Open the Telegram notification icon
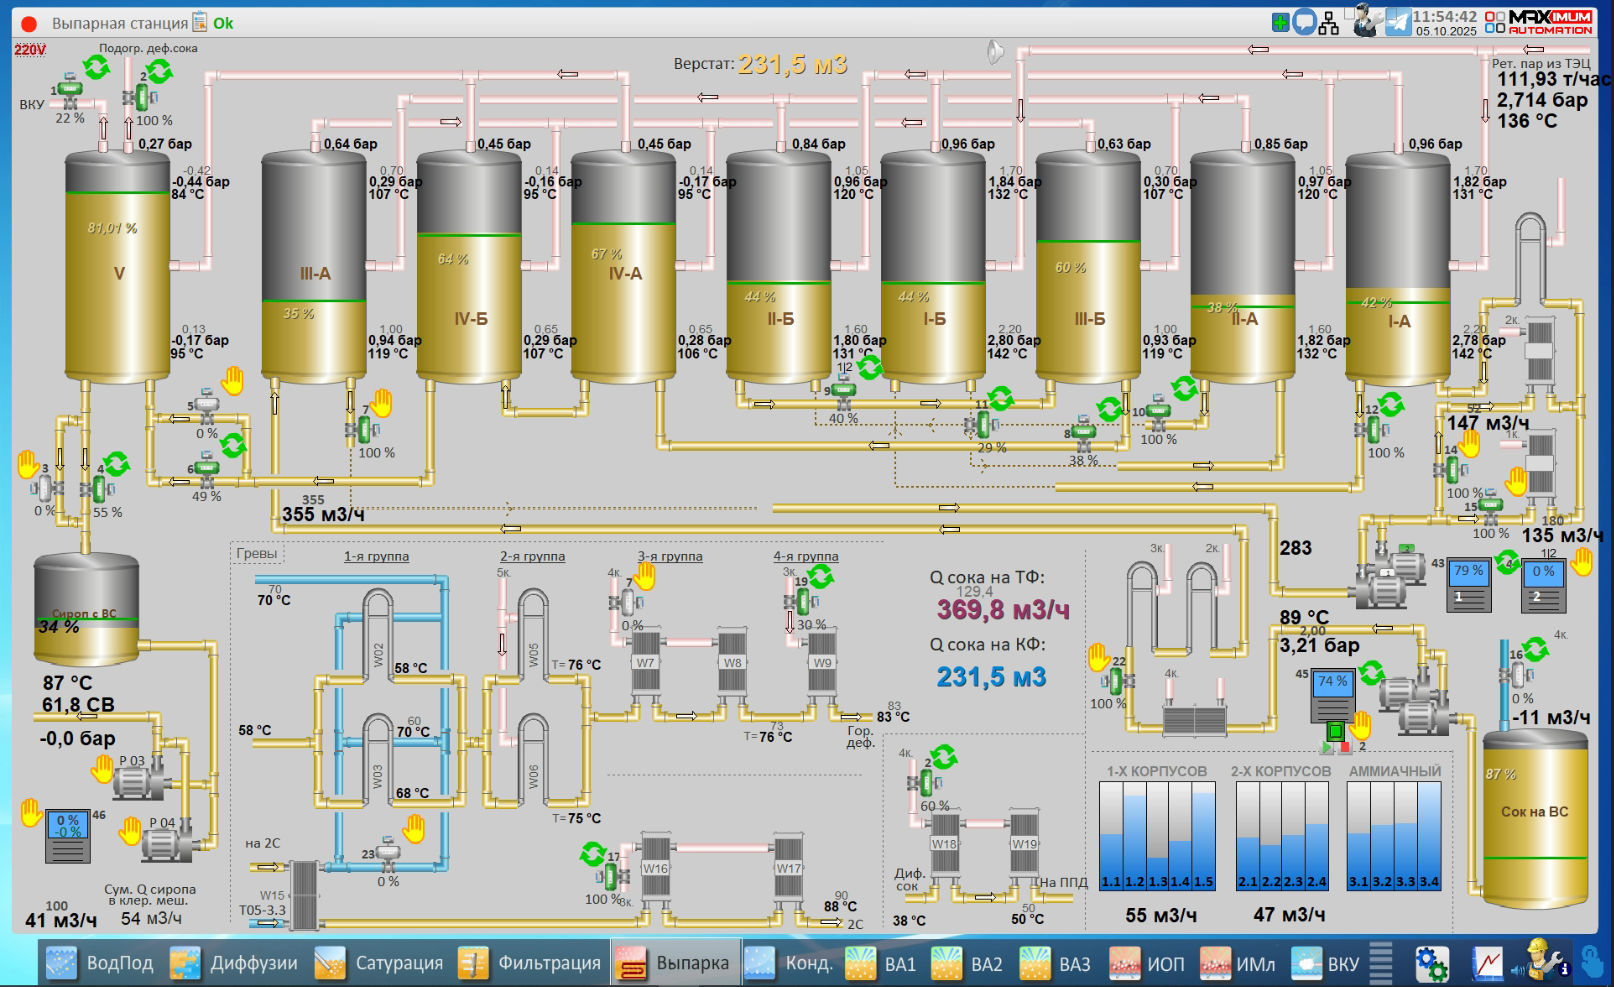This screenshot has width=1614, height=987. point(1398,22)
